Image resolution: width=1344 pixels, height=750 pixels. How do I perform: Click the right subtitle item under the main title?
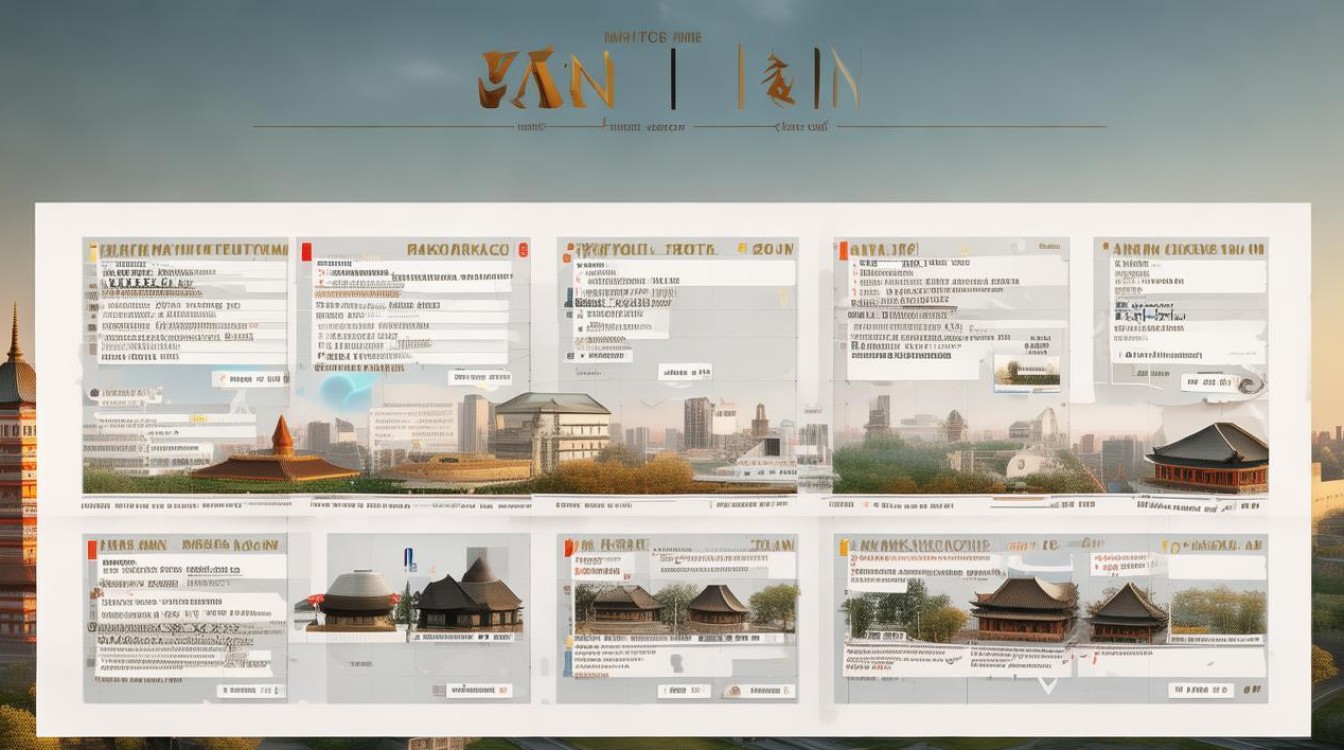tap(805, 127)
